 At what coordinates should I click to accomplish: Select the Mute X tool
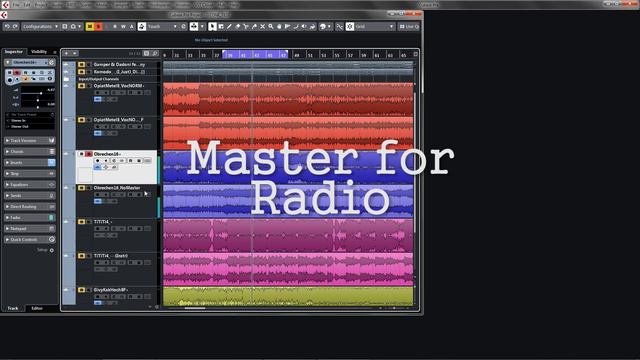pyautogui.click(x=262, y=27)
